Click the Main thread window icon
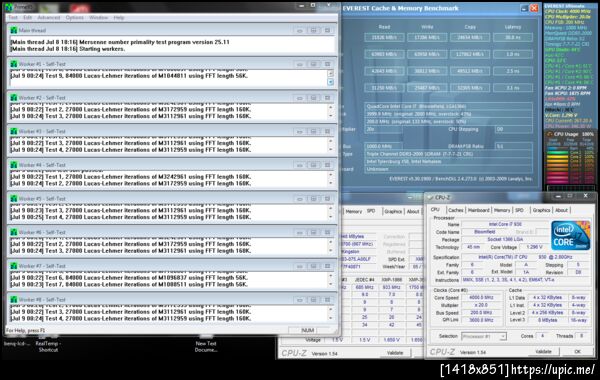 click(14, 30)
